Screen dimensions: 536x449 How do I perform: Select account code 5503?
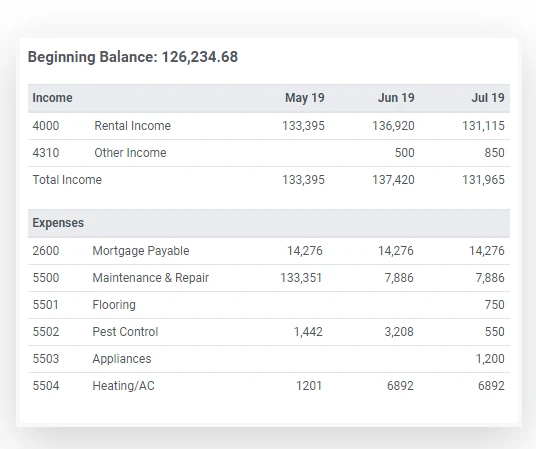46,359
